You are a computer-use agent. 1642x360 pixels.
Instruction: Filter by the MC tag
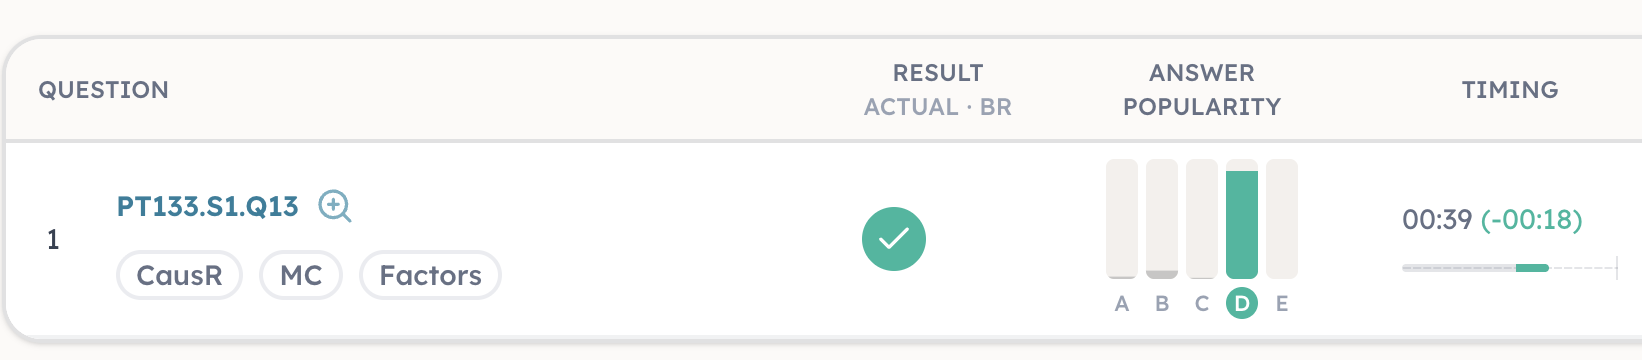click(301, 275)
